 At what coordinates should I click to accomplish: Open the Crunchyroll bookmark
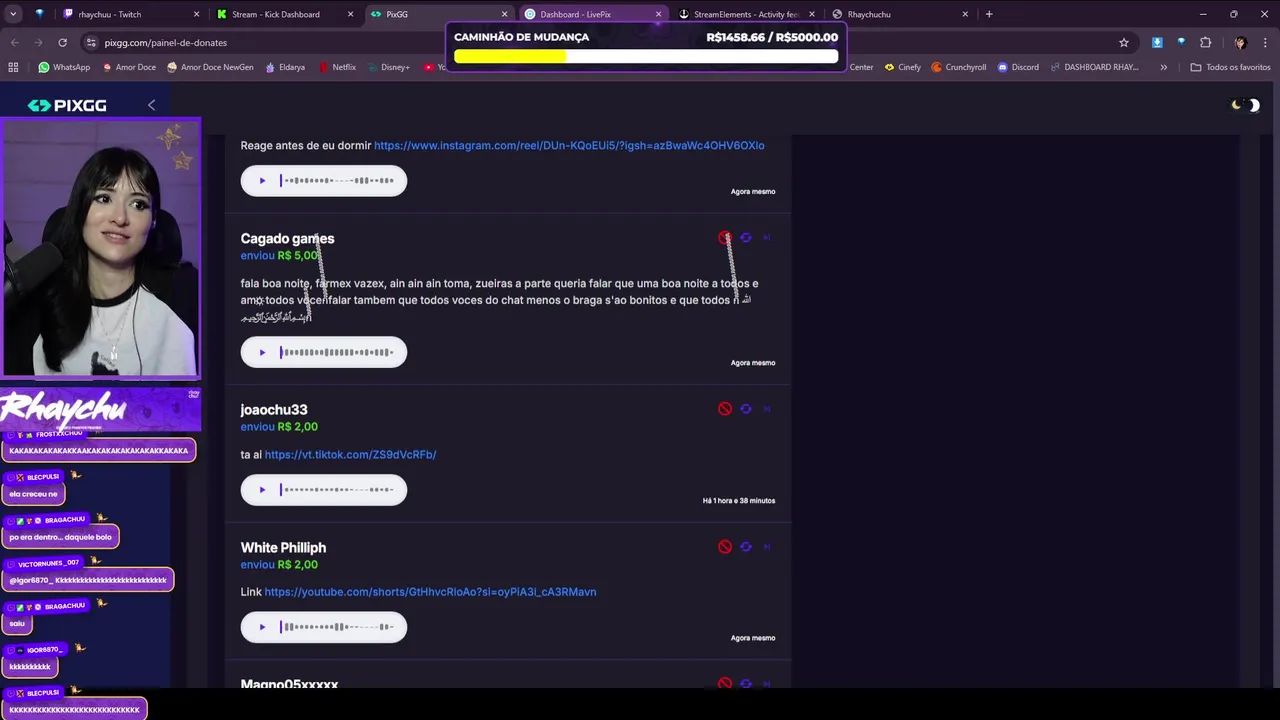pyautogui.click(x=958, y=67)
